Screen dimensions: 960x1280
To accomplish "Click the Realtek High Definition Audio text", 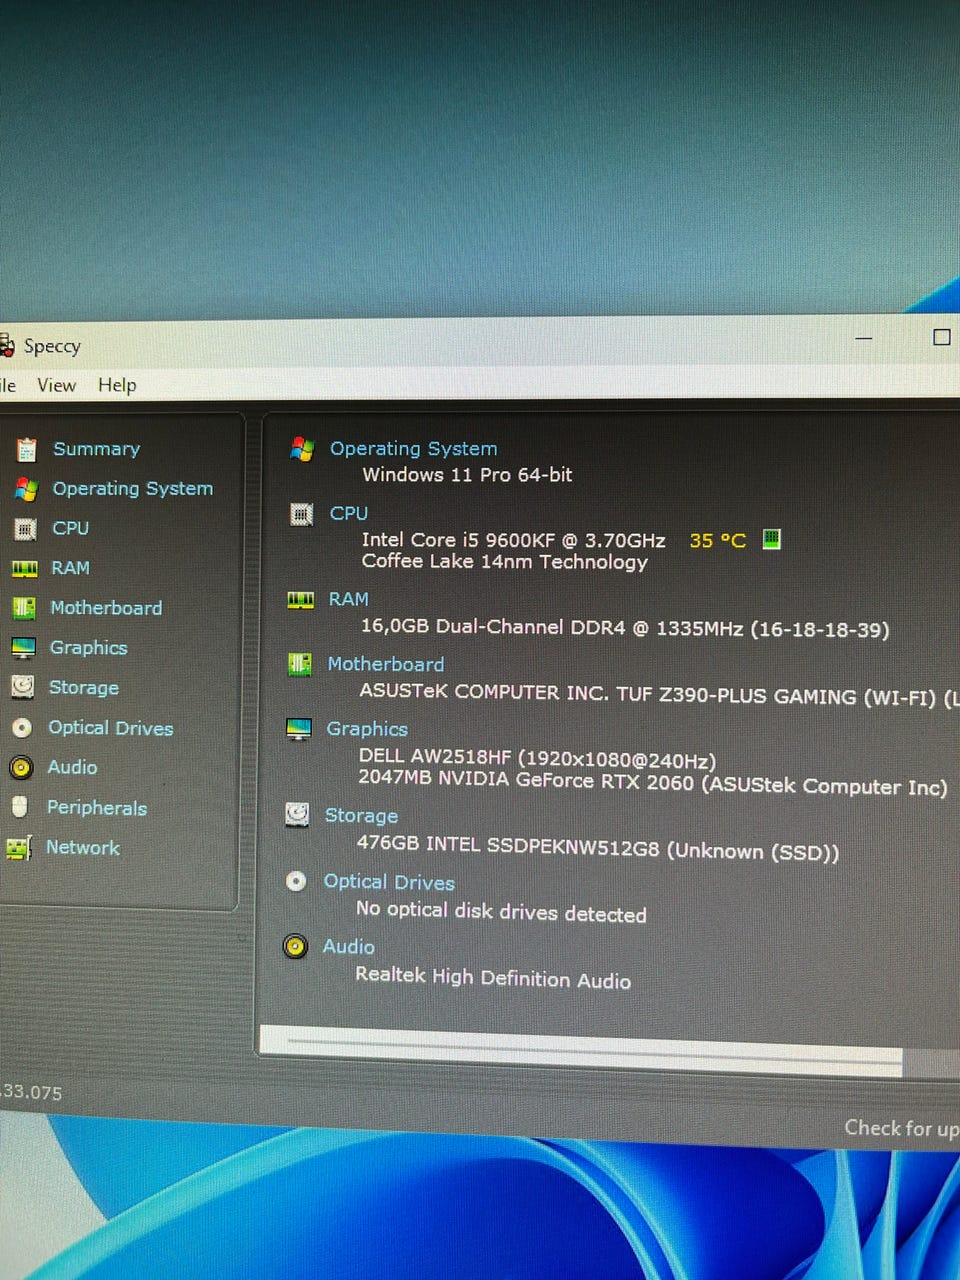I will [x=493, y=977].
